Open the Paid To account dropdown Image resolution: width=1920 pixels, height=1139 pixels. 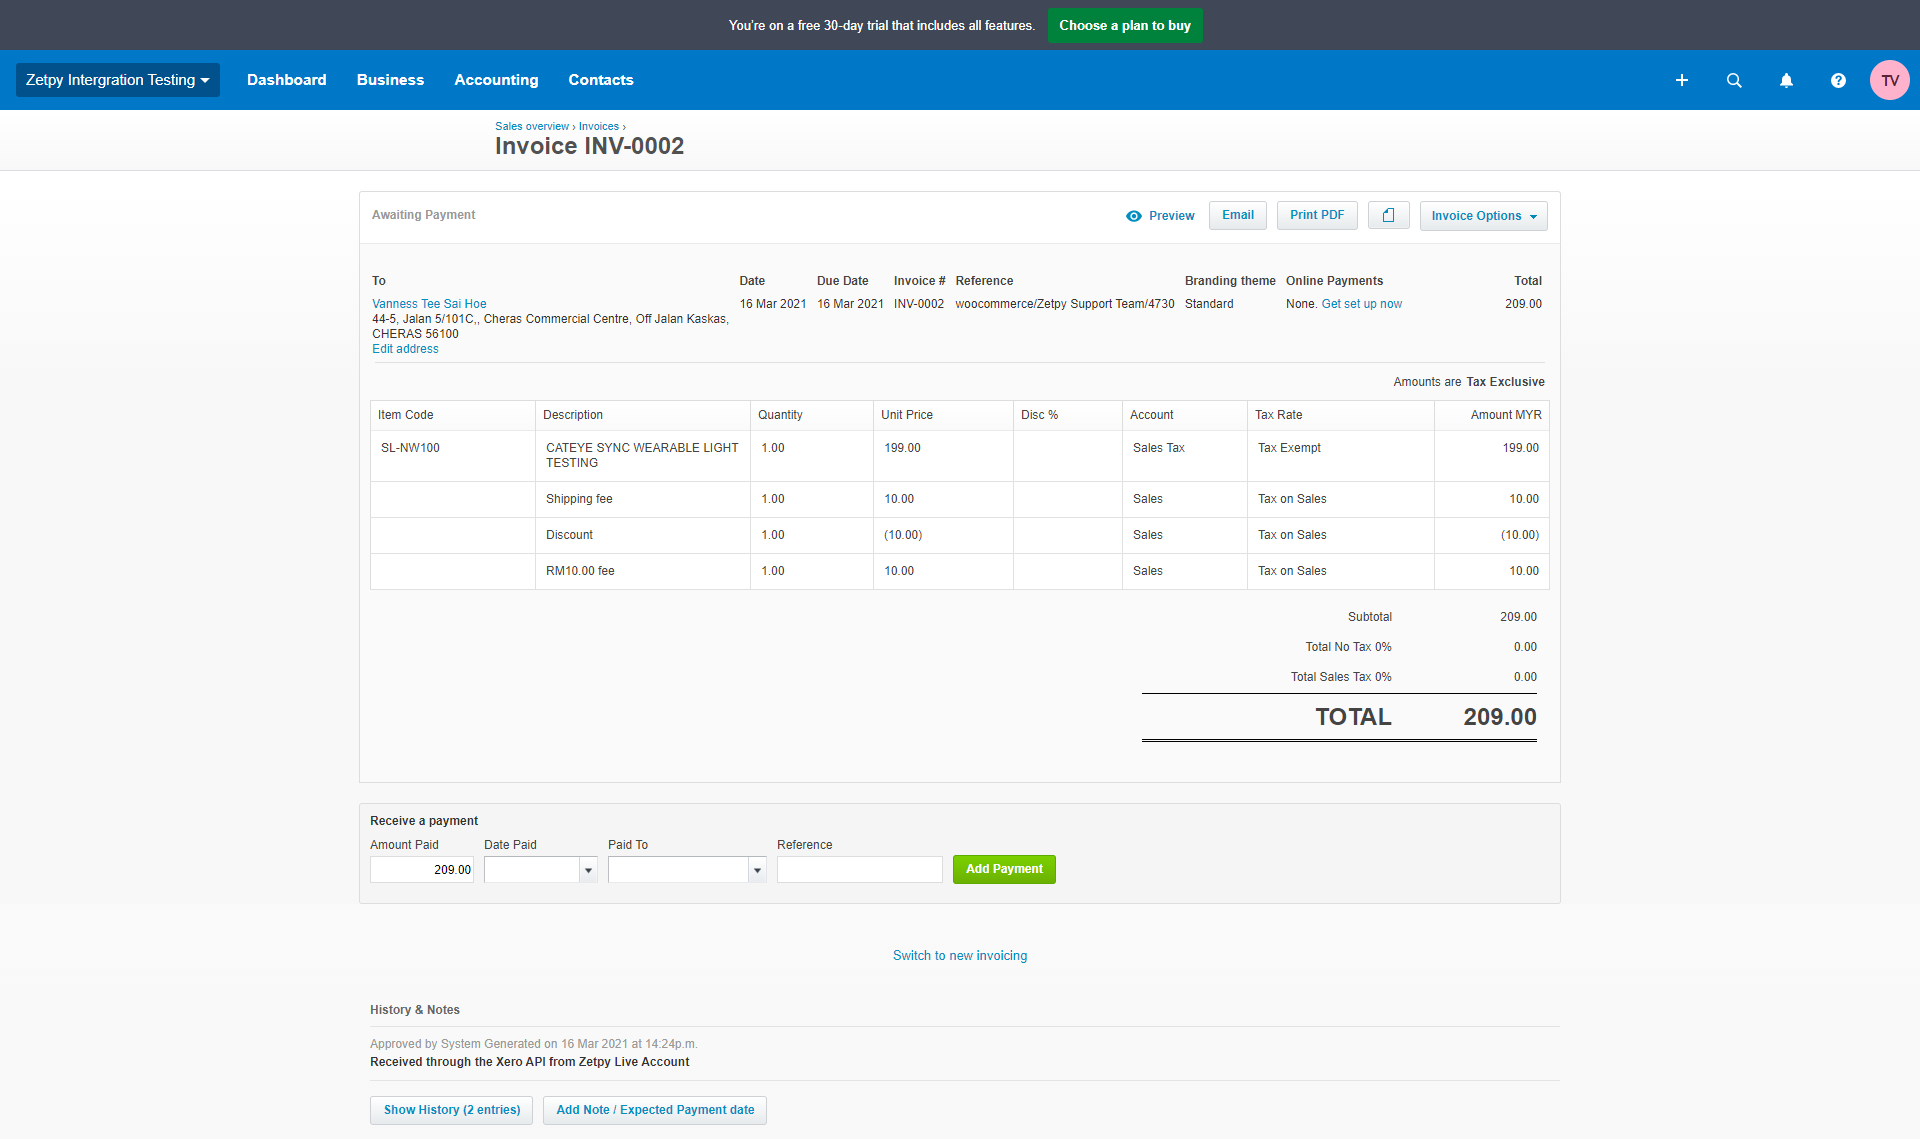click(x=757, y=870)
